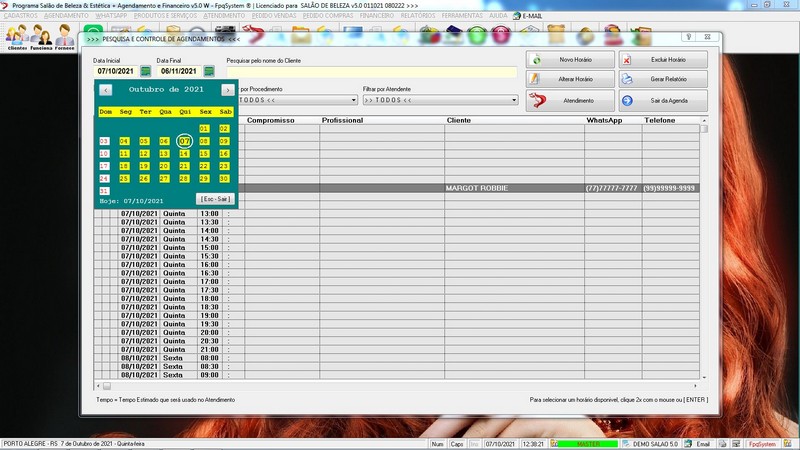
Task: Select day 01 in the calendar
Action: (204, 129)
